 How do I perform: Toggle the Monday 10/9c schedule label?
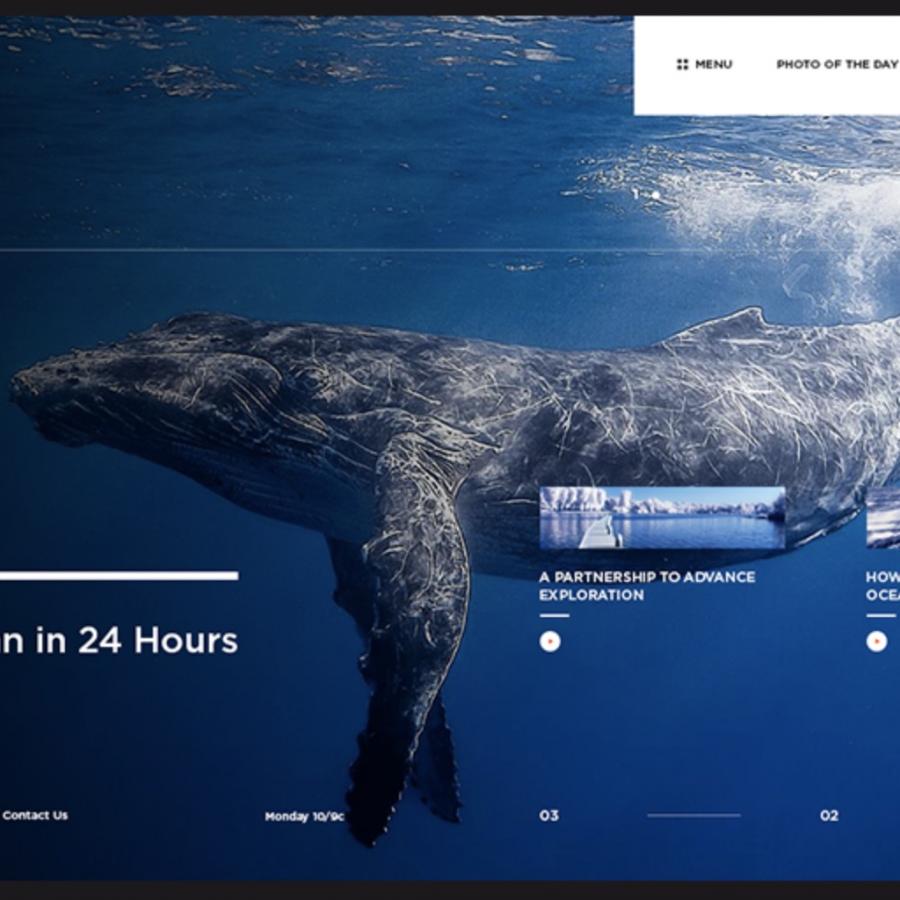[305, 817]
